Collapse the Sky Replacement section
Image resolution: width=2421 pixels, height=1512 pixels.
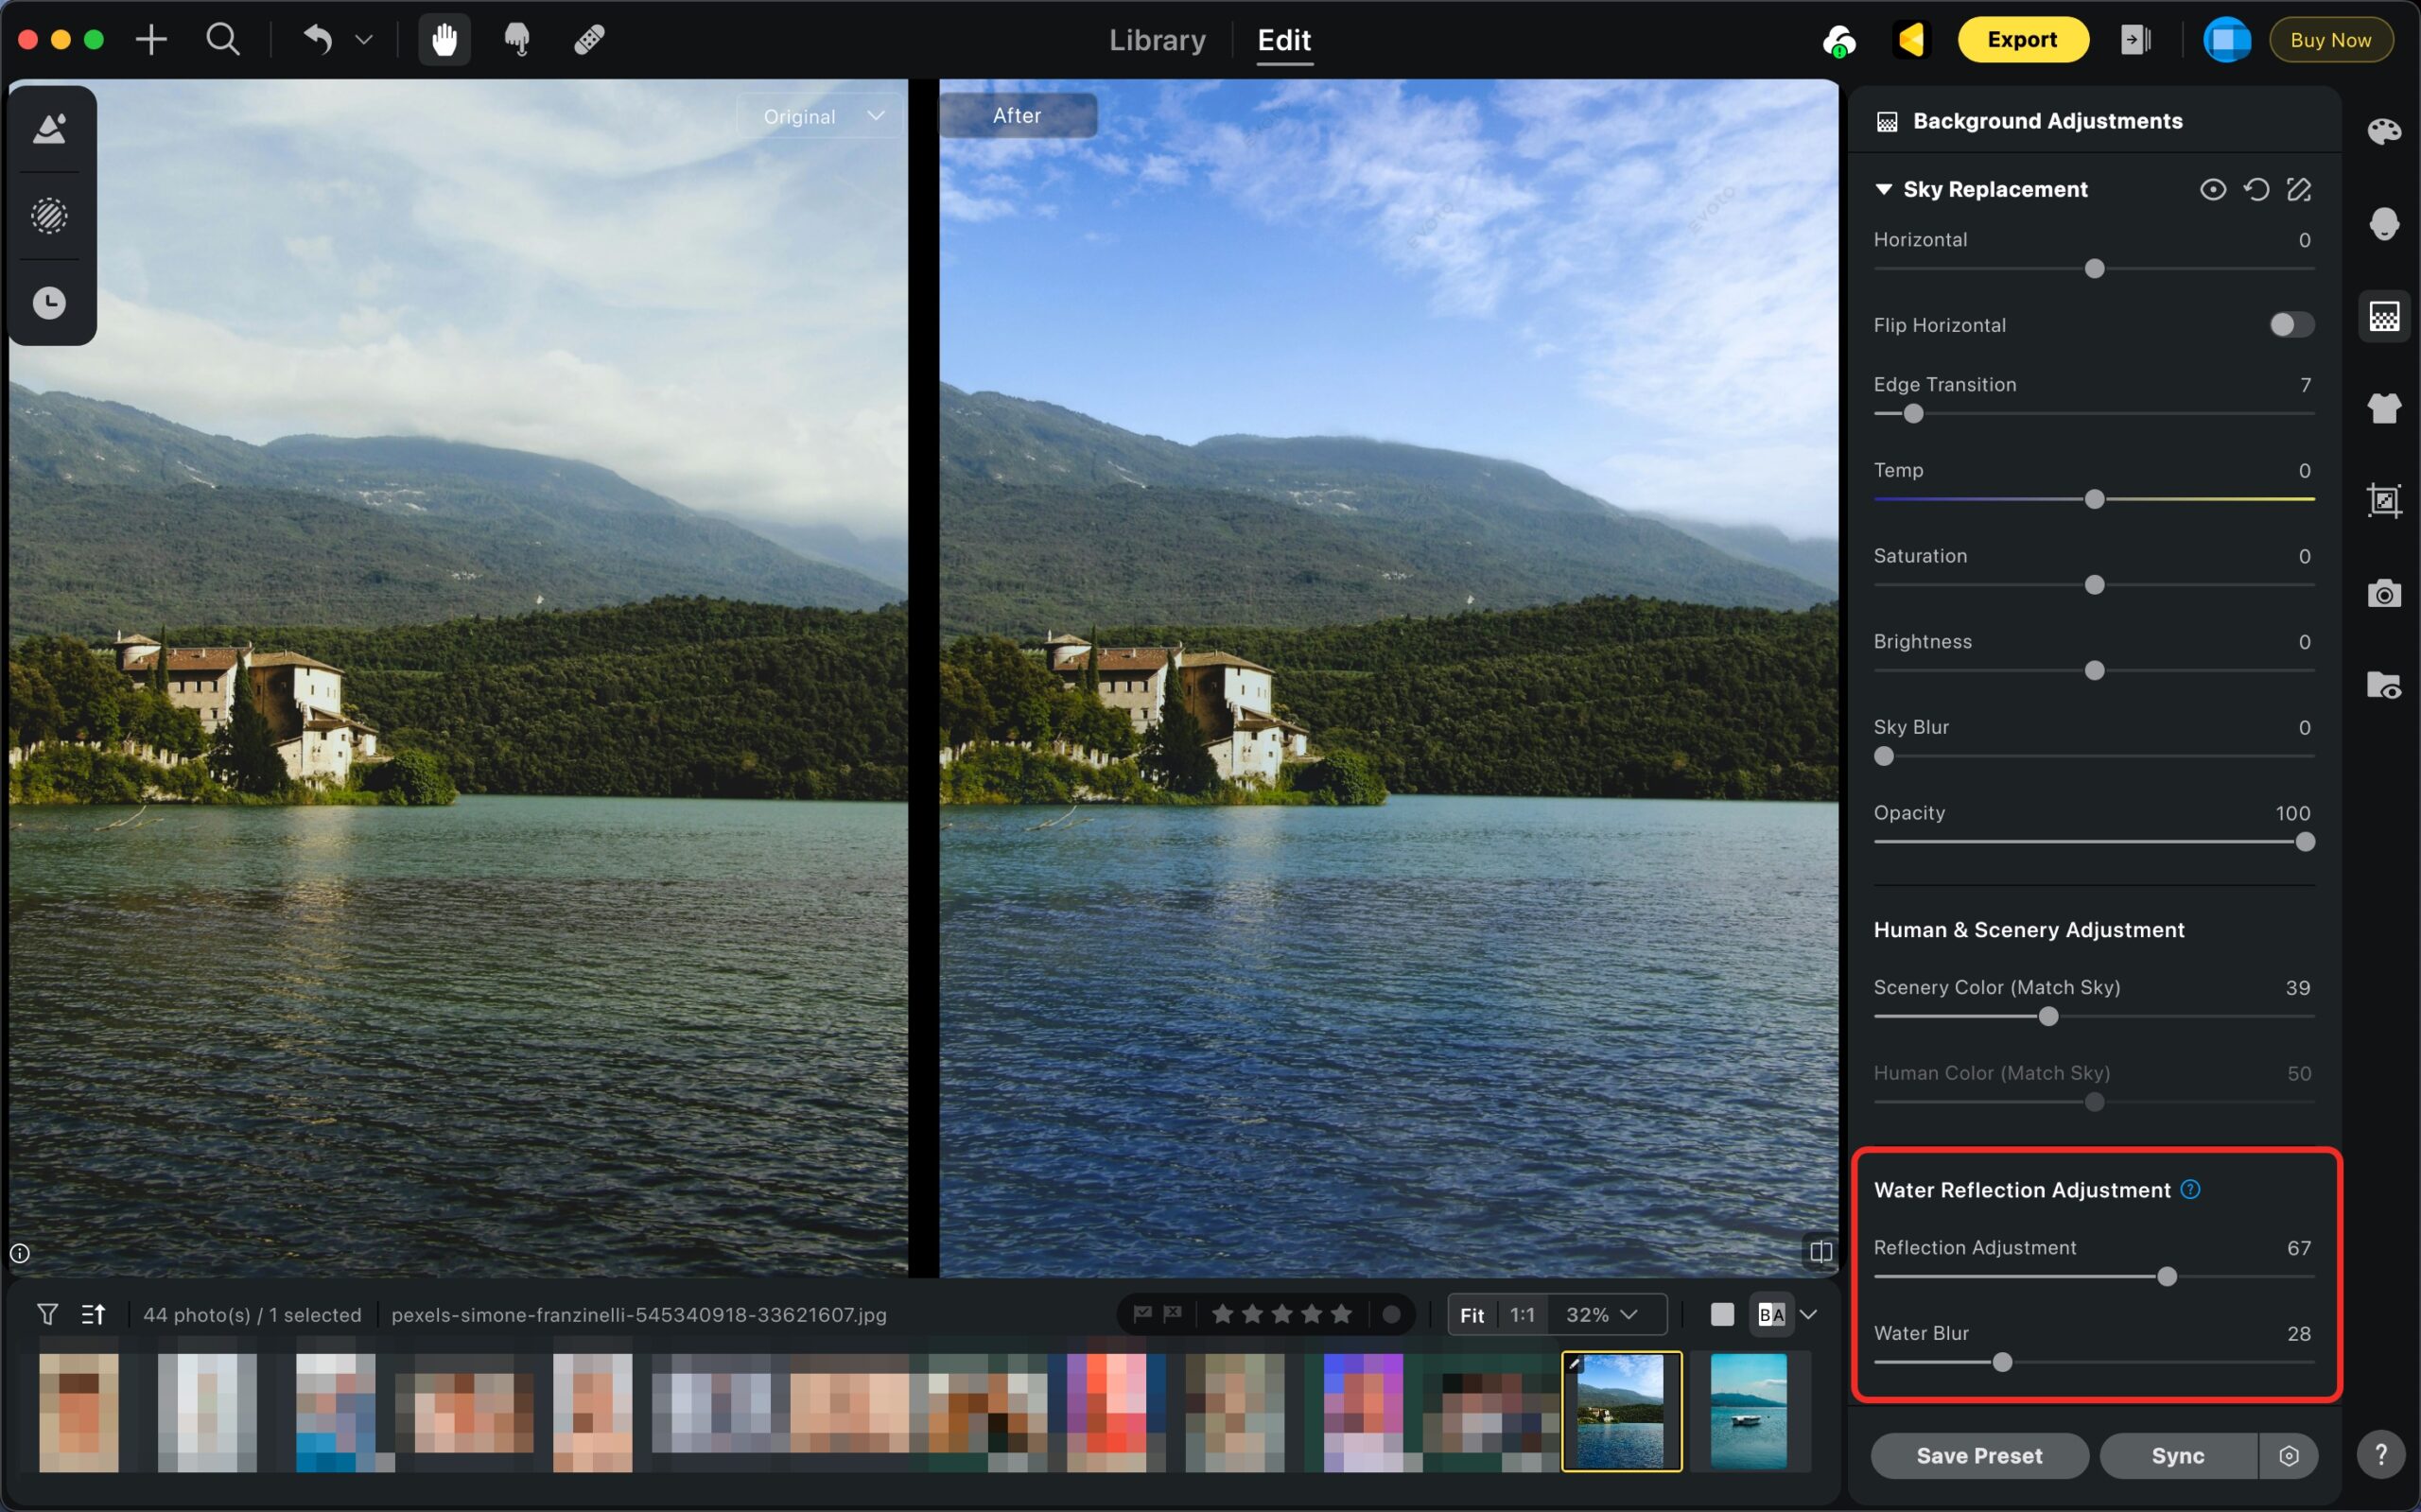tap(1883, 189)
